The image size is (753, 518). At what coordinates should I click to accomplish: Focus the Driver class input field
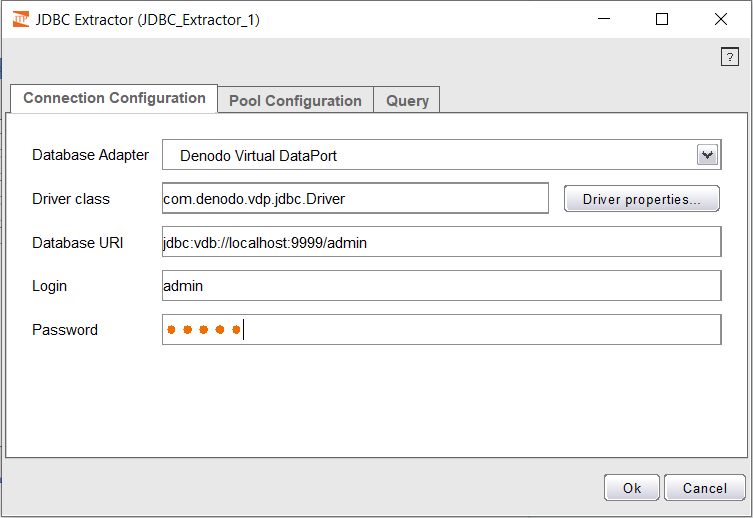[x=355, y=198]
